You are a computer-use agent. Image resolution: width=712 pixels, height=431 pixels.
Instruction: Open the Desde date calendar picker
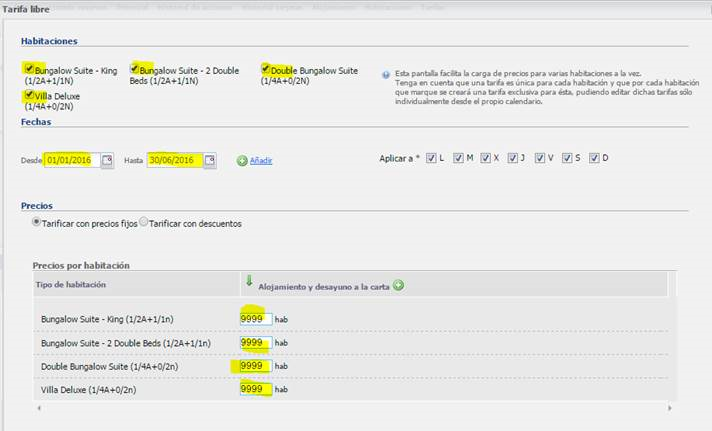tap(107, 160)
